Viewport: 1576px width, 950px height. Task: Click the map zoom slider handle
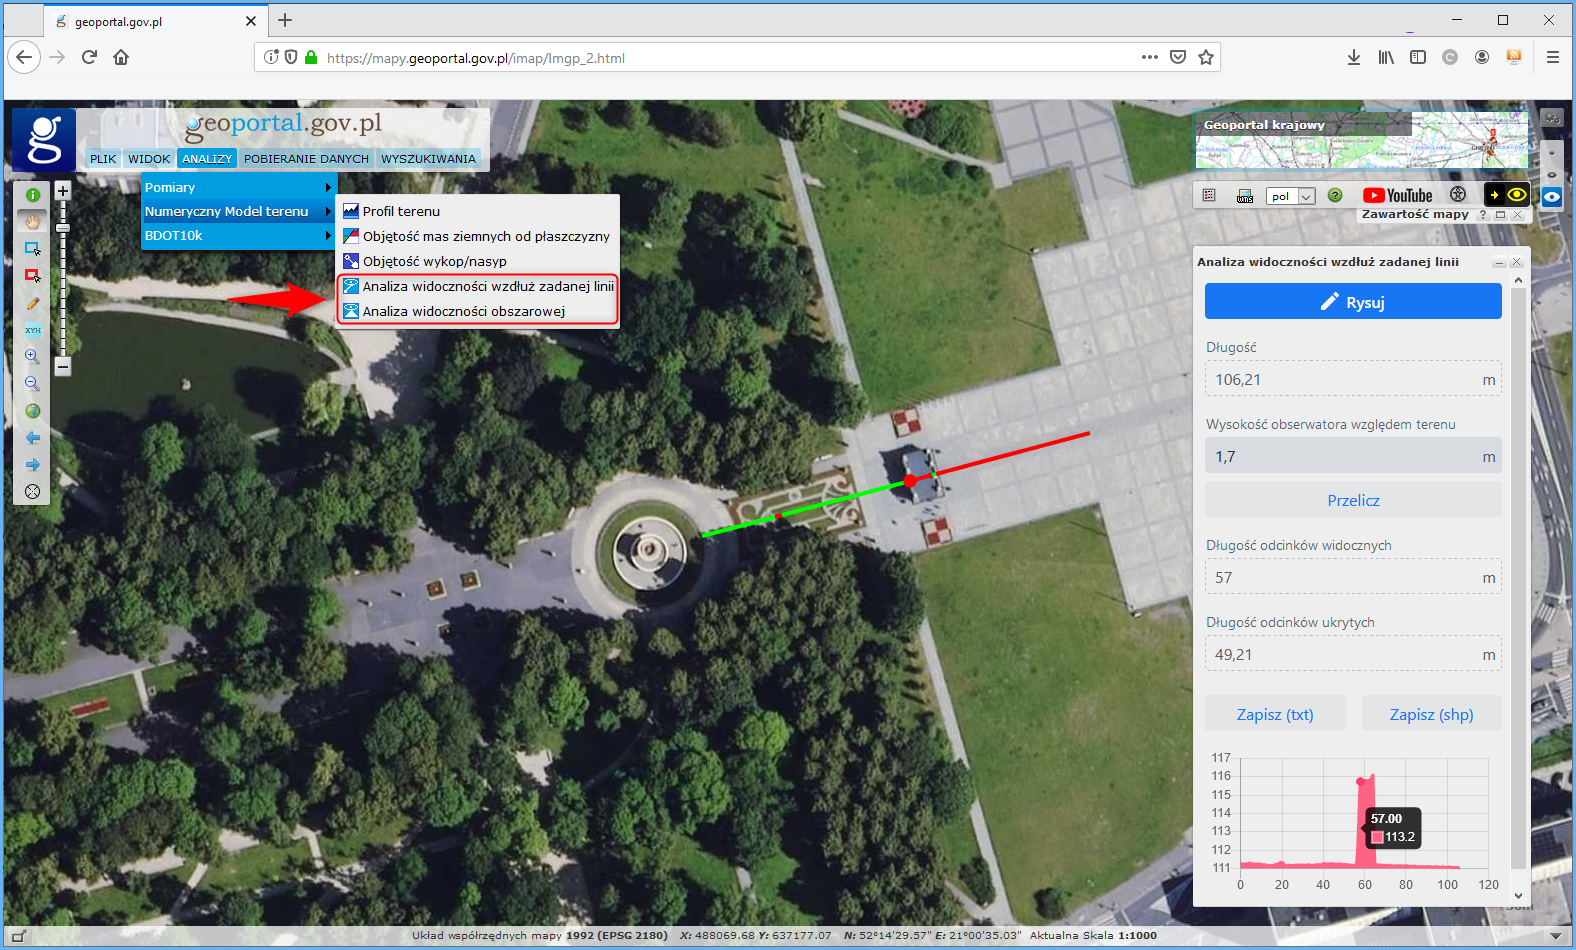click(62, 228)
